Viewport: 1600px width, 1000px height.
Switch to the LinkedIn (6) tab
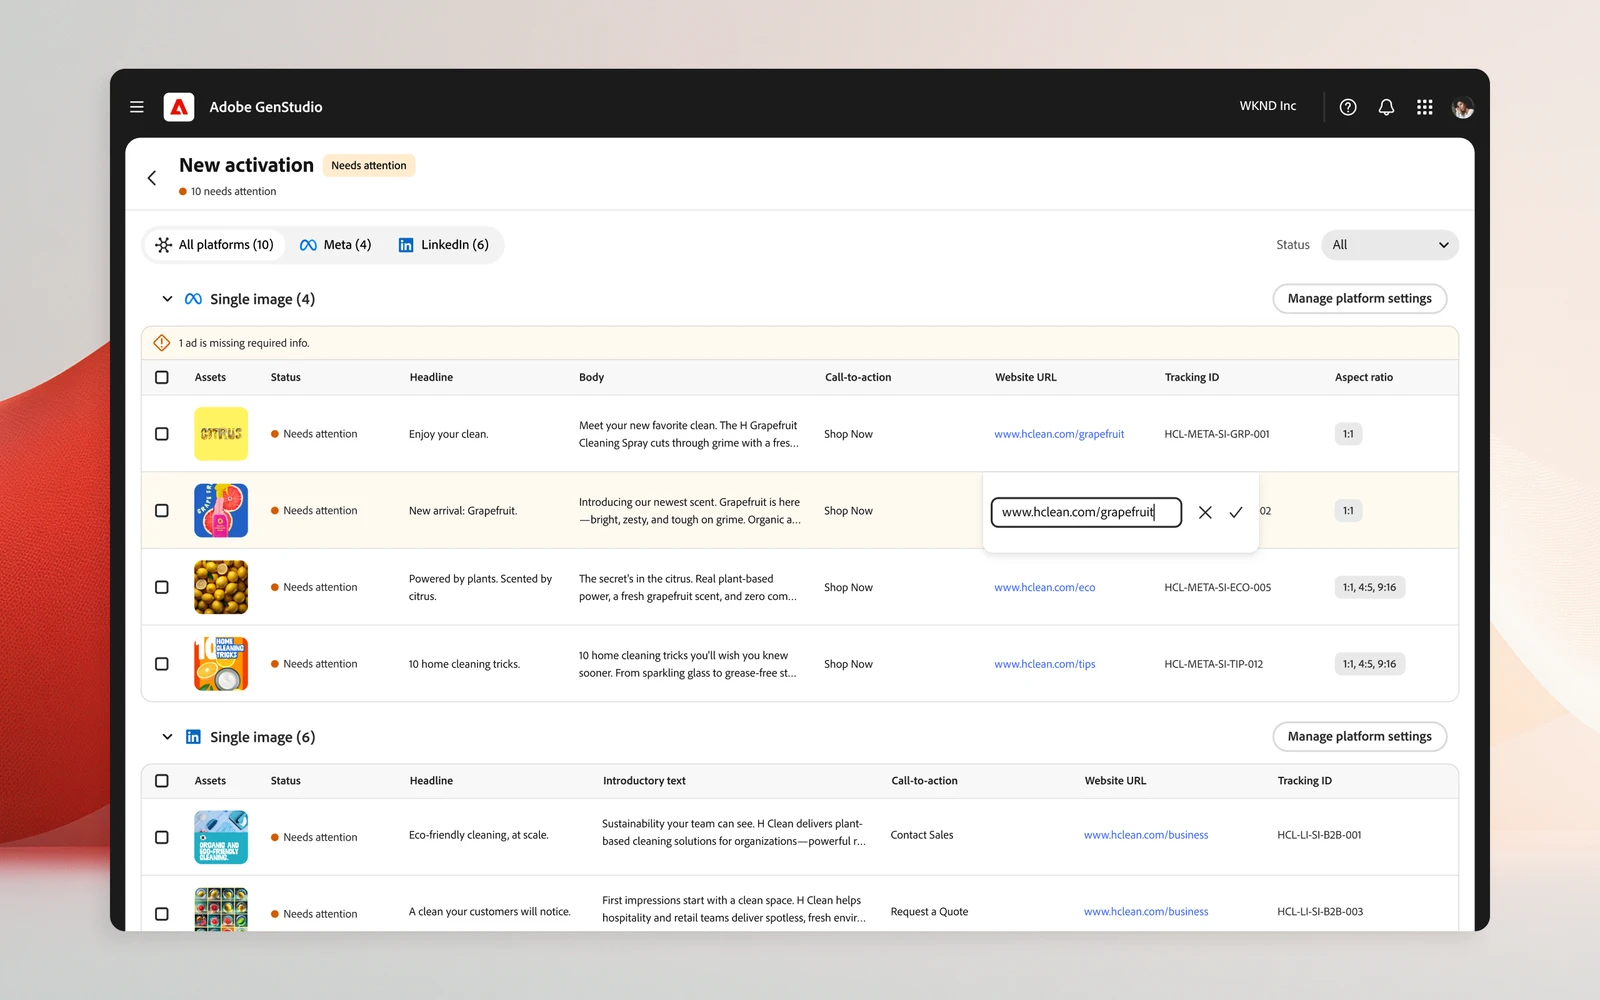(x=444, y=245)
